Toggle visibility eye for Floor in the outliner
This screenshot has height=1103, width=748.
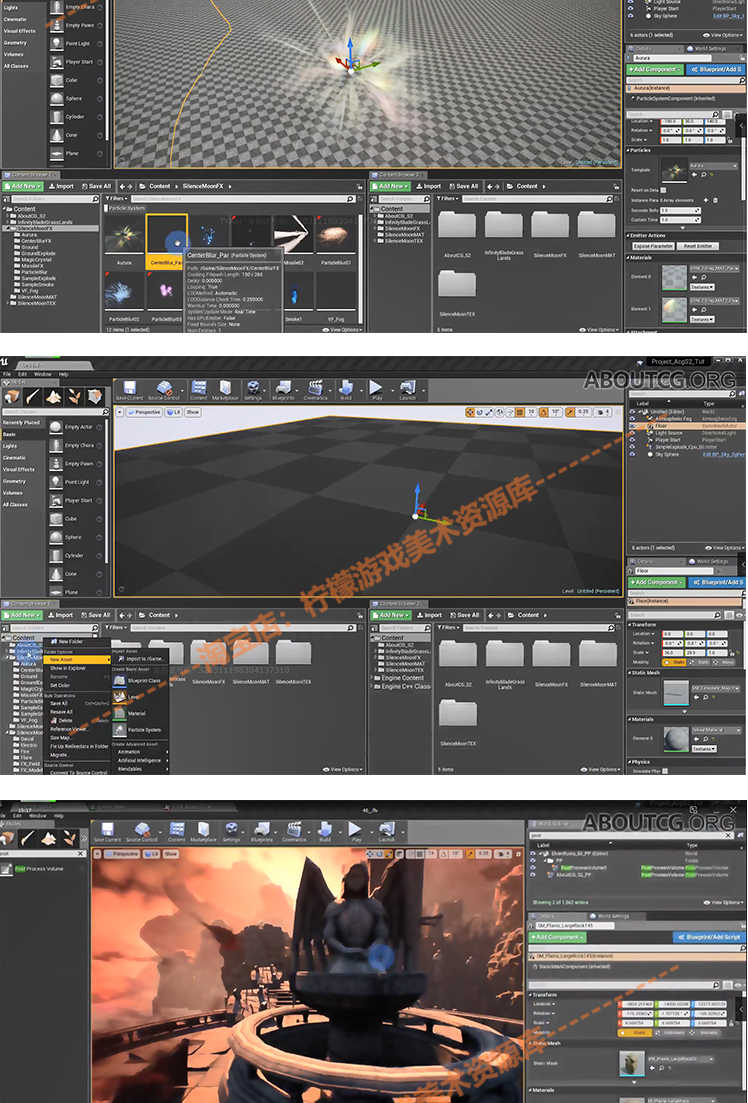pyautogui.click(x=631, y=426)
